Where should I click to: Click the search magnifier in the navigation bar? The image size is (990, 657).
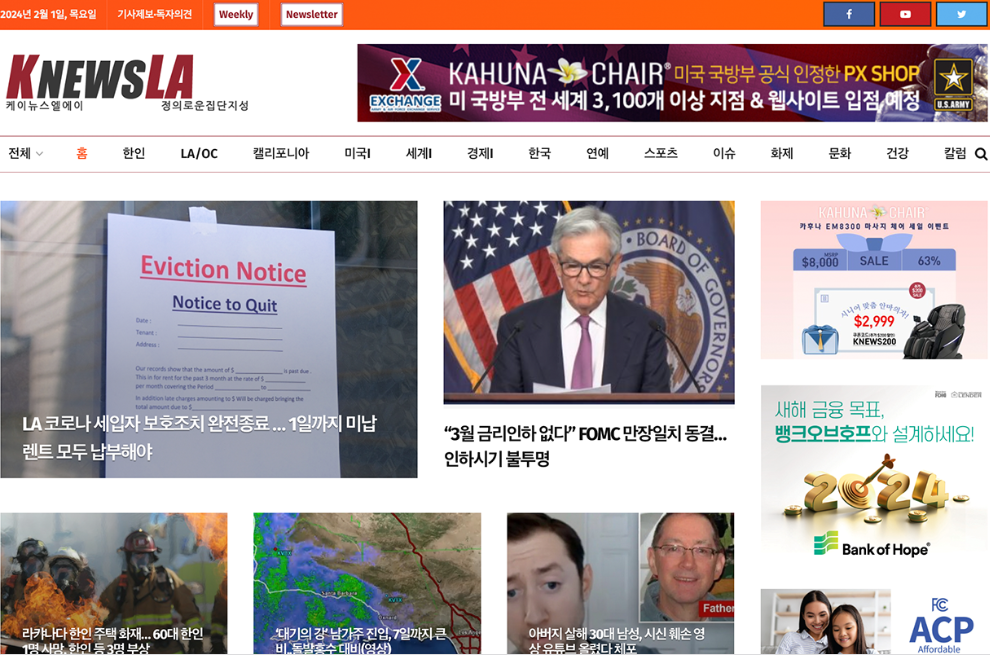(980, 154)
